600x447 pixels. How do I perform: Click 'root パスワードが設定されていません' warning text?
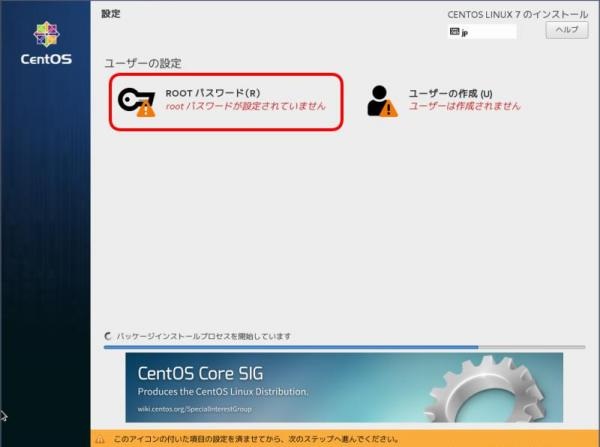(x=245, y=106)
